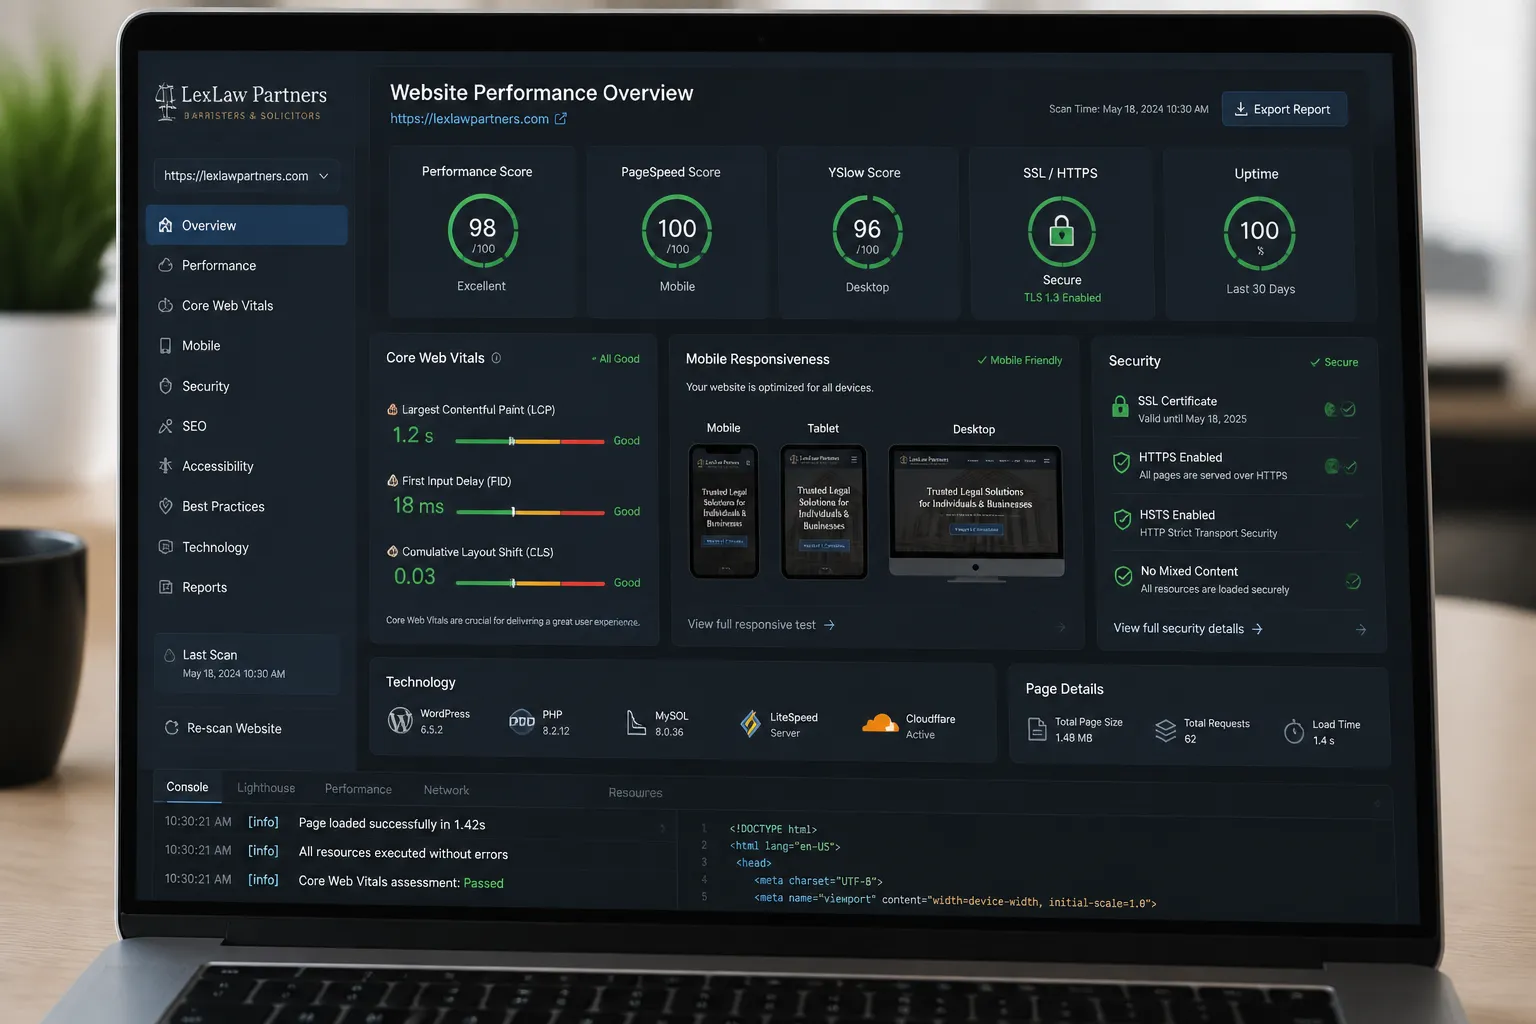Image resolution: width=1536 pixels, height=1024 pixels.
Task: Select Overview in the sidebar
Action: (x=246, y=225)
